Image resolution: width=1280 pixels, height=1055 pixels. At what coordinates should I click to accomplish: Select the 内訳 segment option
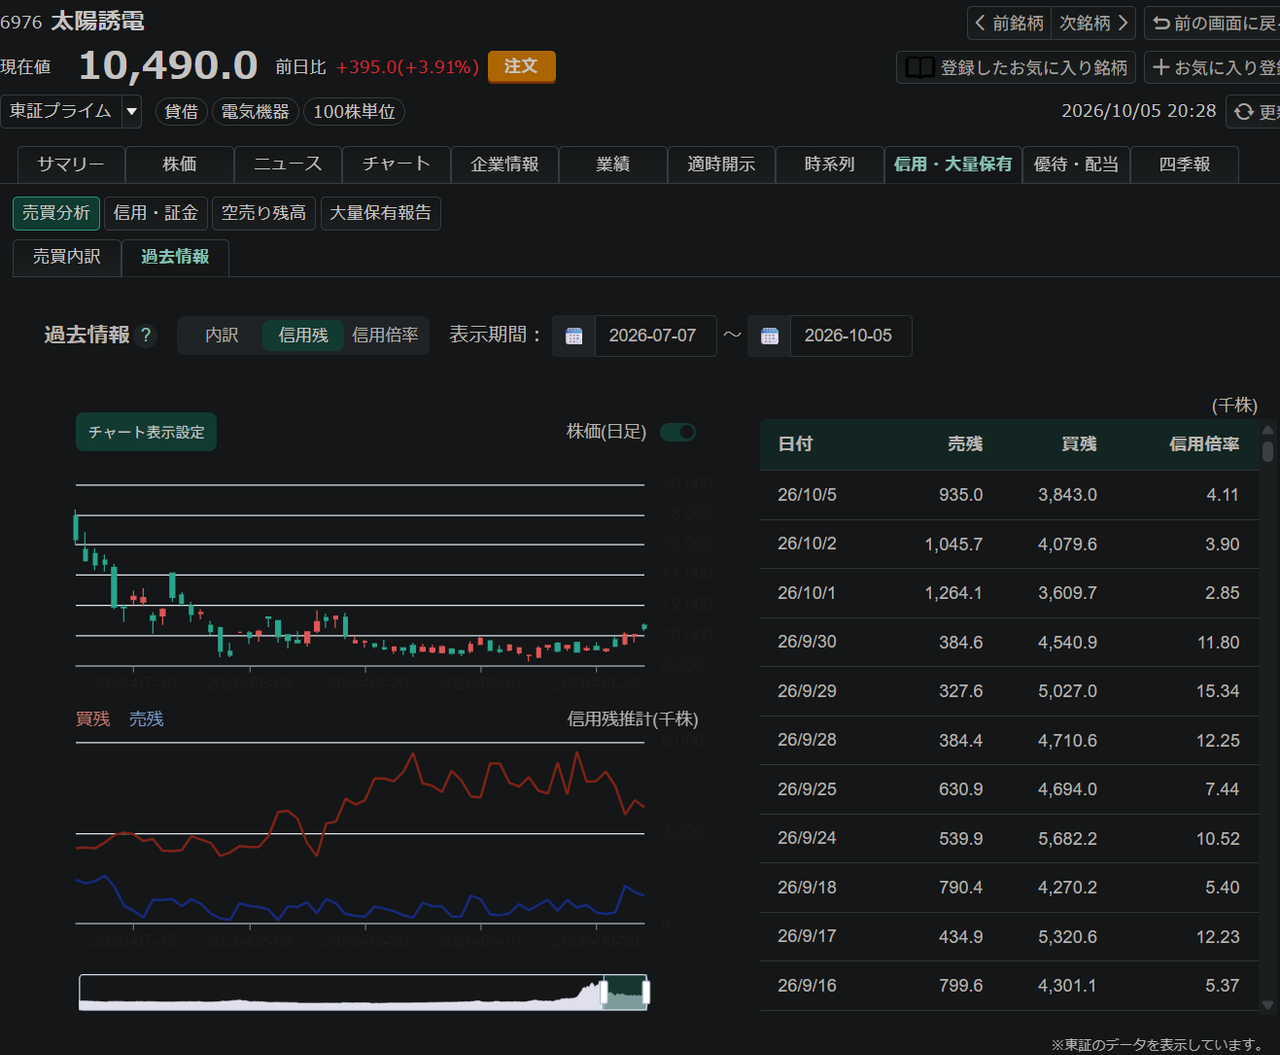pos(222,336)
